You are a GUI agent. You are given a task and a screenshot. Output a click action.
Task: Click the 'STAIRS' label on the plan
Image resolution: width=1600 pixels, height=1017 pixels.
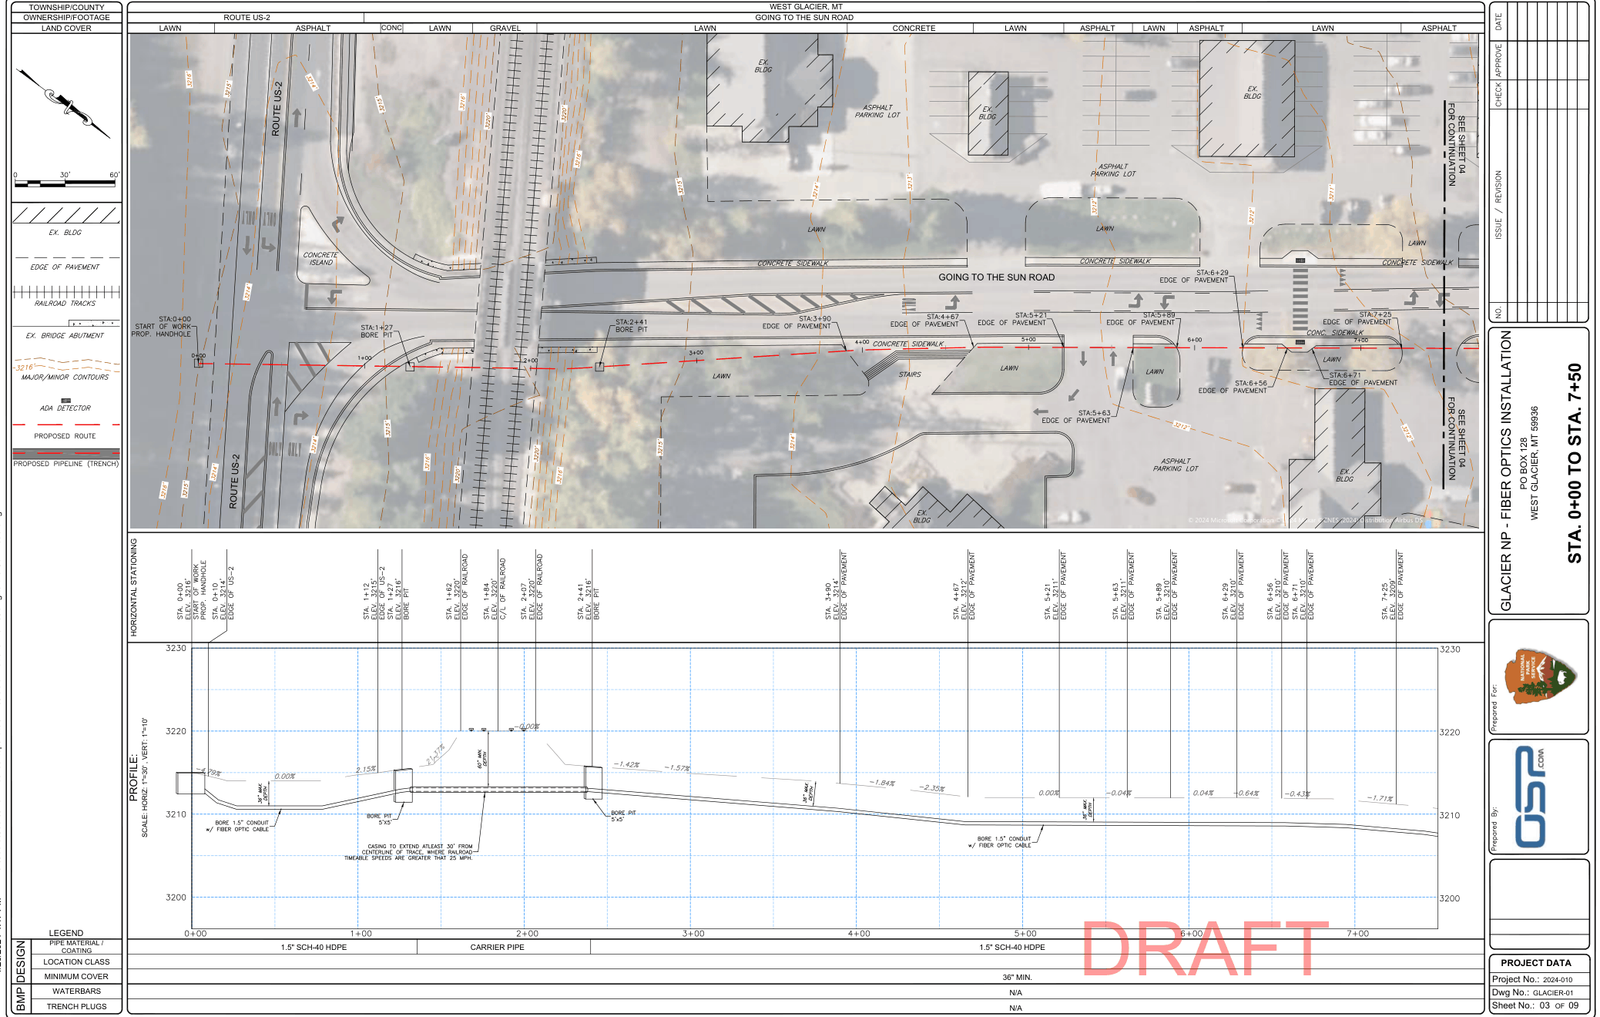click(910, 375)
